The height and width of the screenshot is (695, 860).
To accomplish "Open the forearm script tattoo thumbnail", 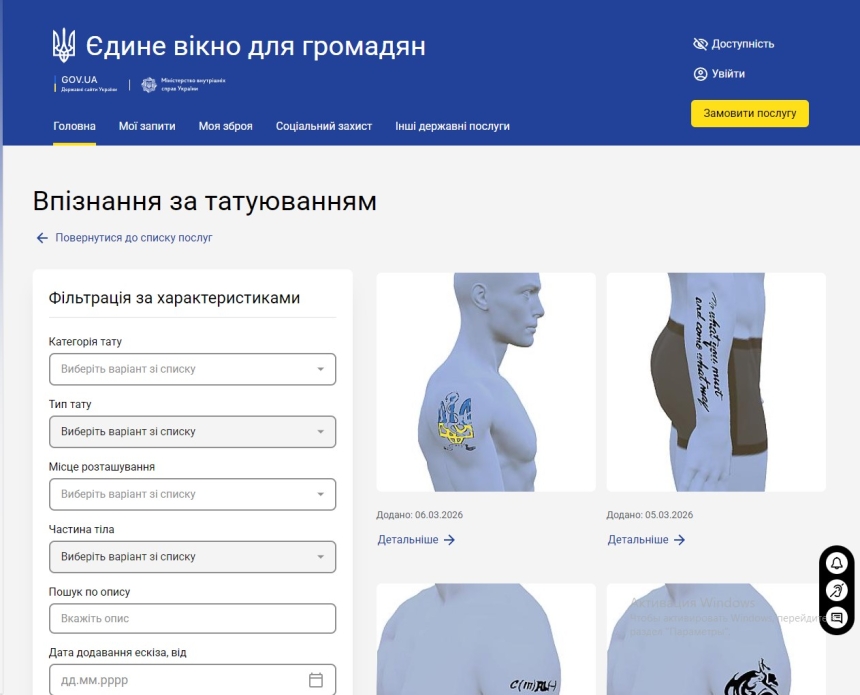I will coord(716,382).
